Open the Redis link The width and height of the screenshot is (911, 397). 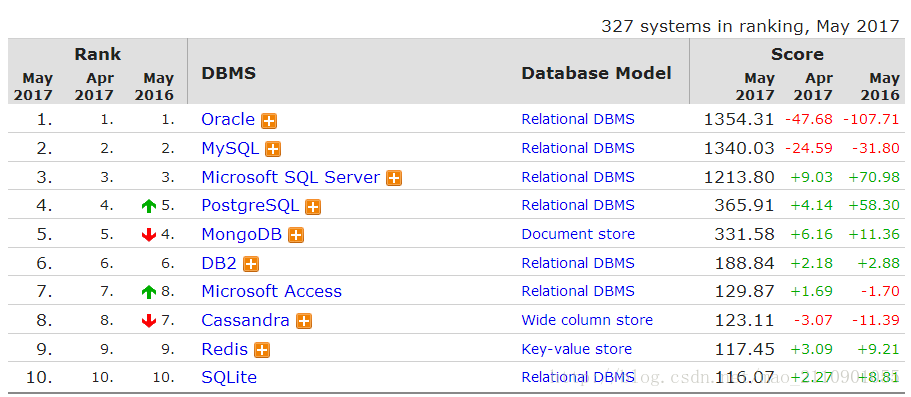(x=225, y=349)
